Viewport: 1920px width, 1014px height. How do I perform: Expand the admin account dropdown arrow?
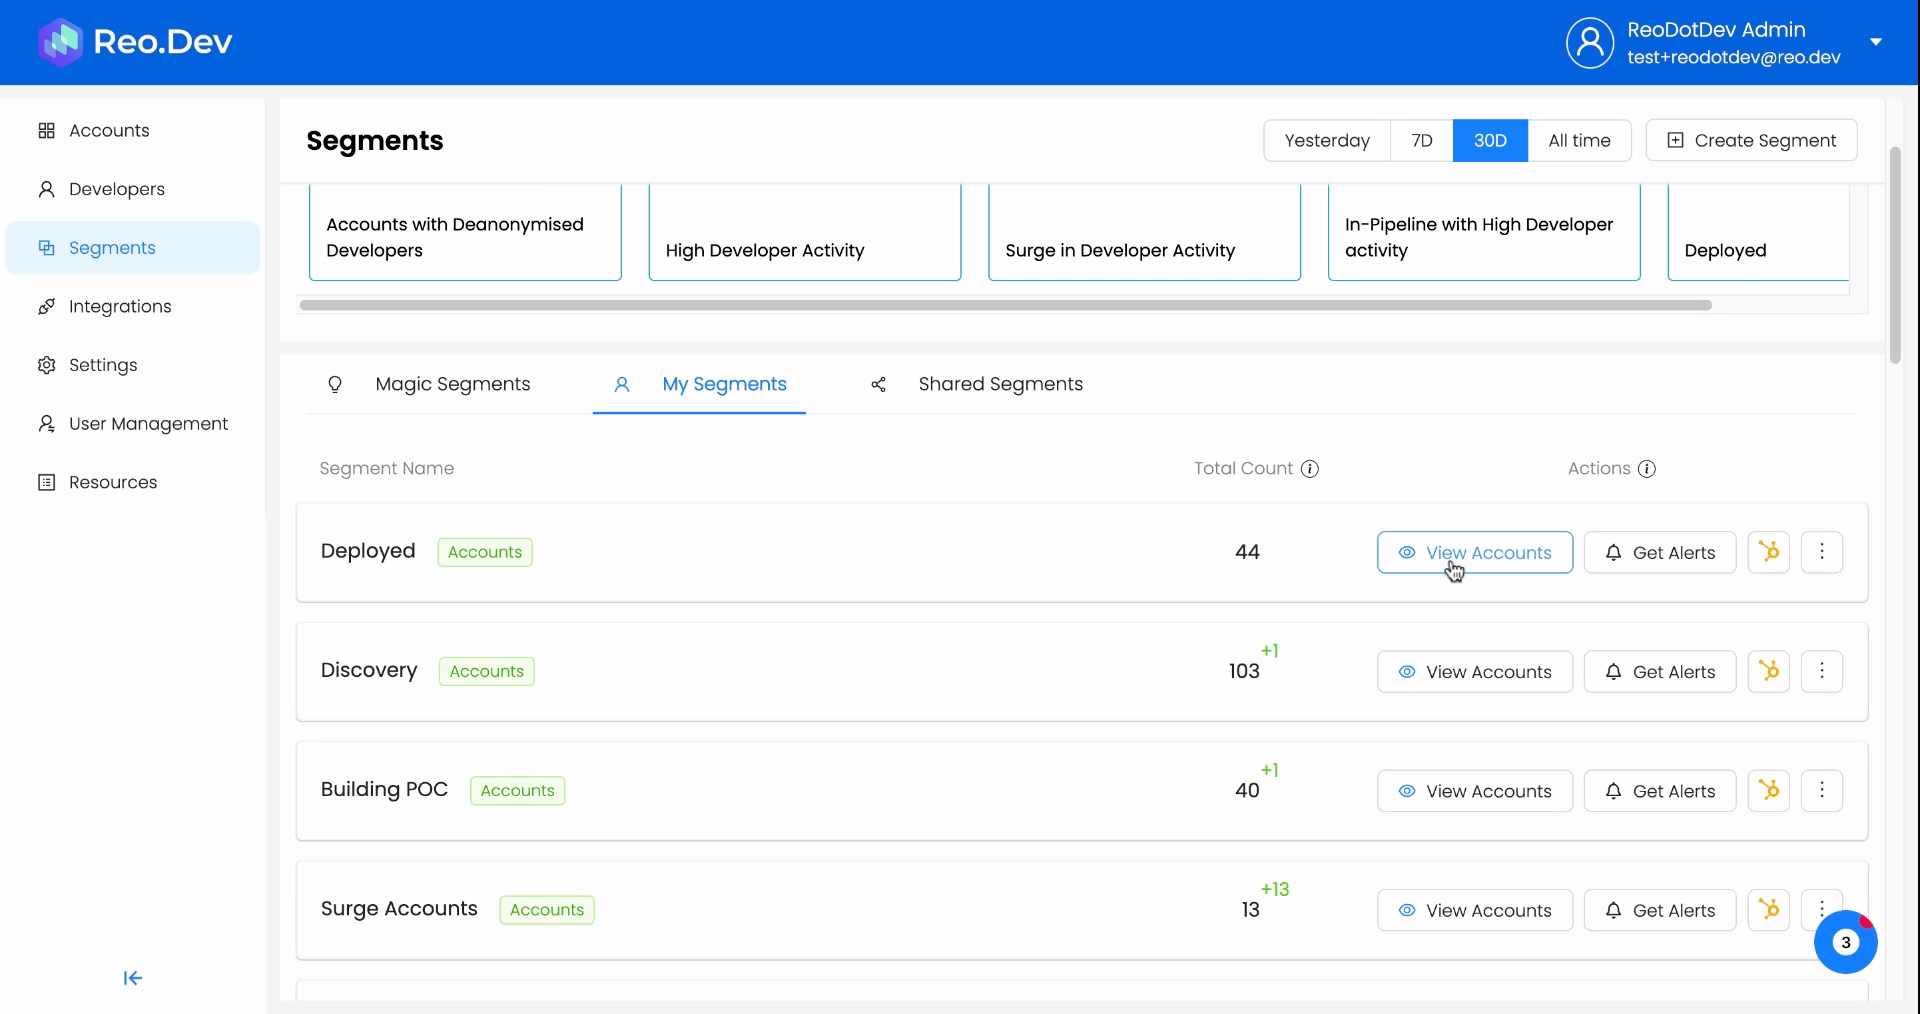[1876, 42]
